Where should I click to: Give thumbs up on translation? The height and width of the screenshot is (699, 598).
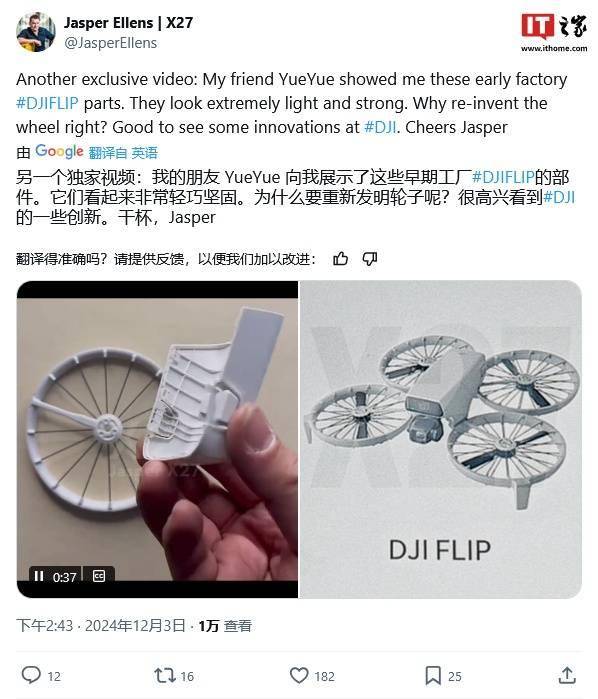pos(340,259)
